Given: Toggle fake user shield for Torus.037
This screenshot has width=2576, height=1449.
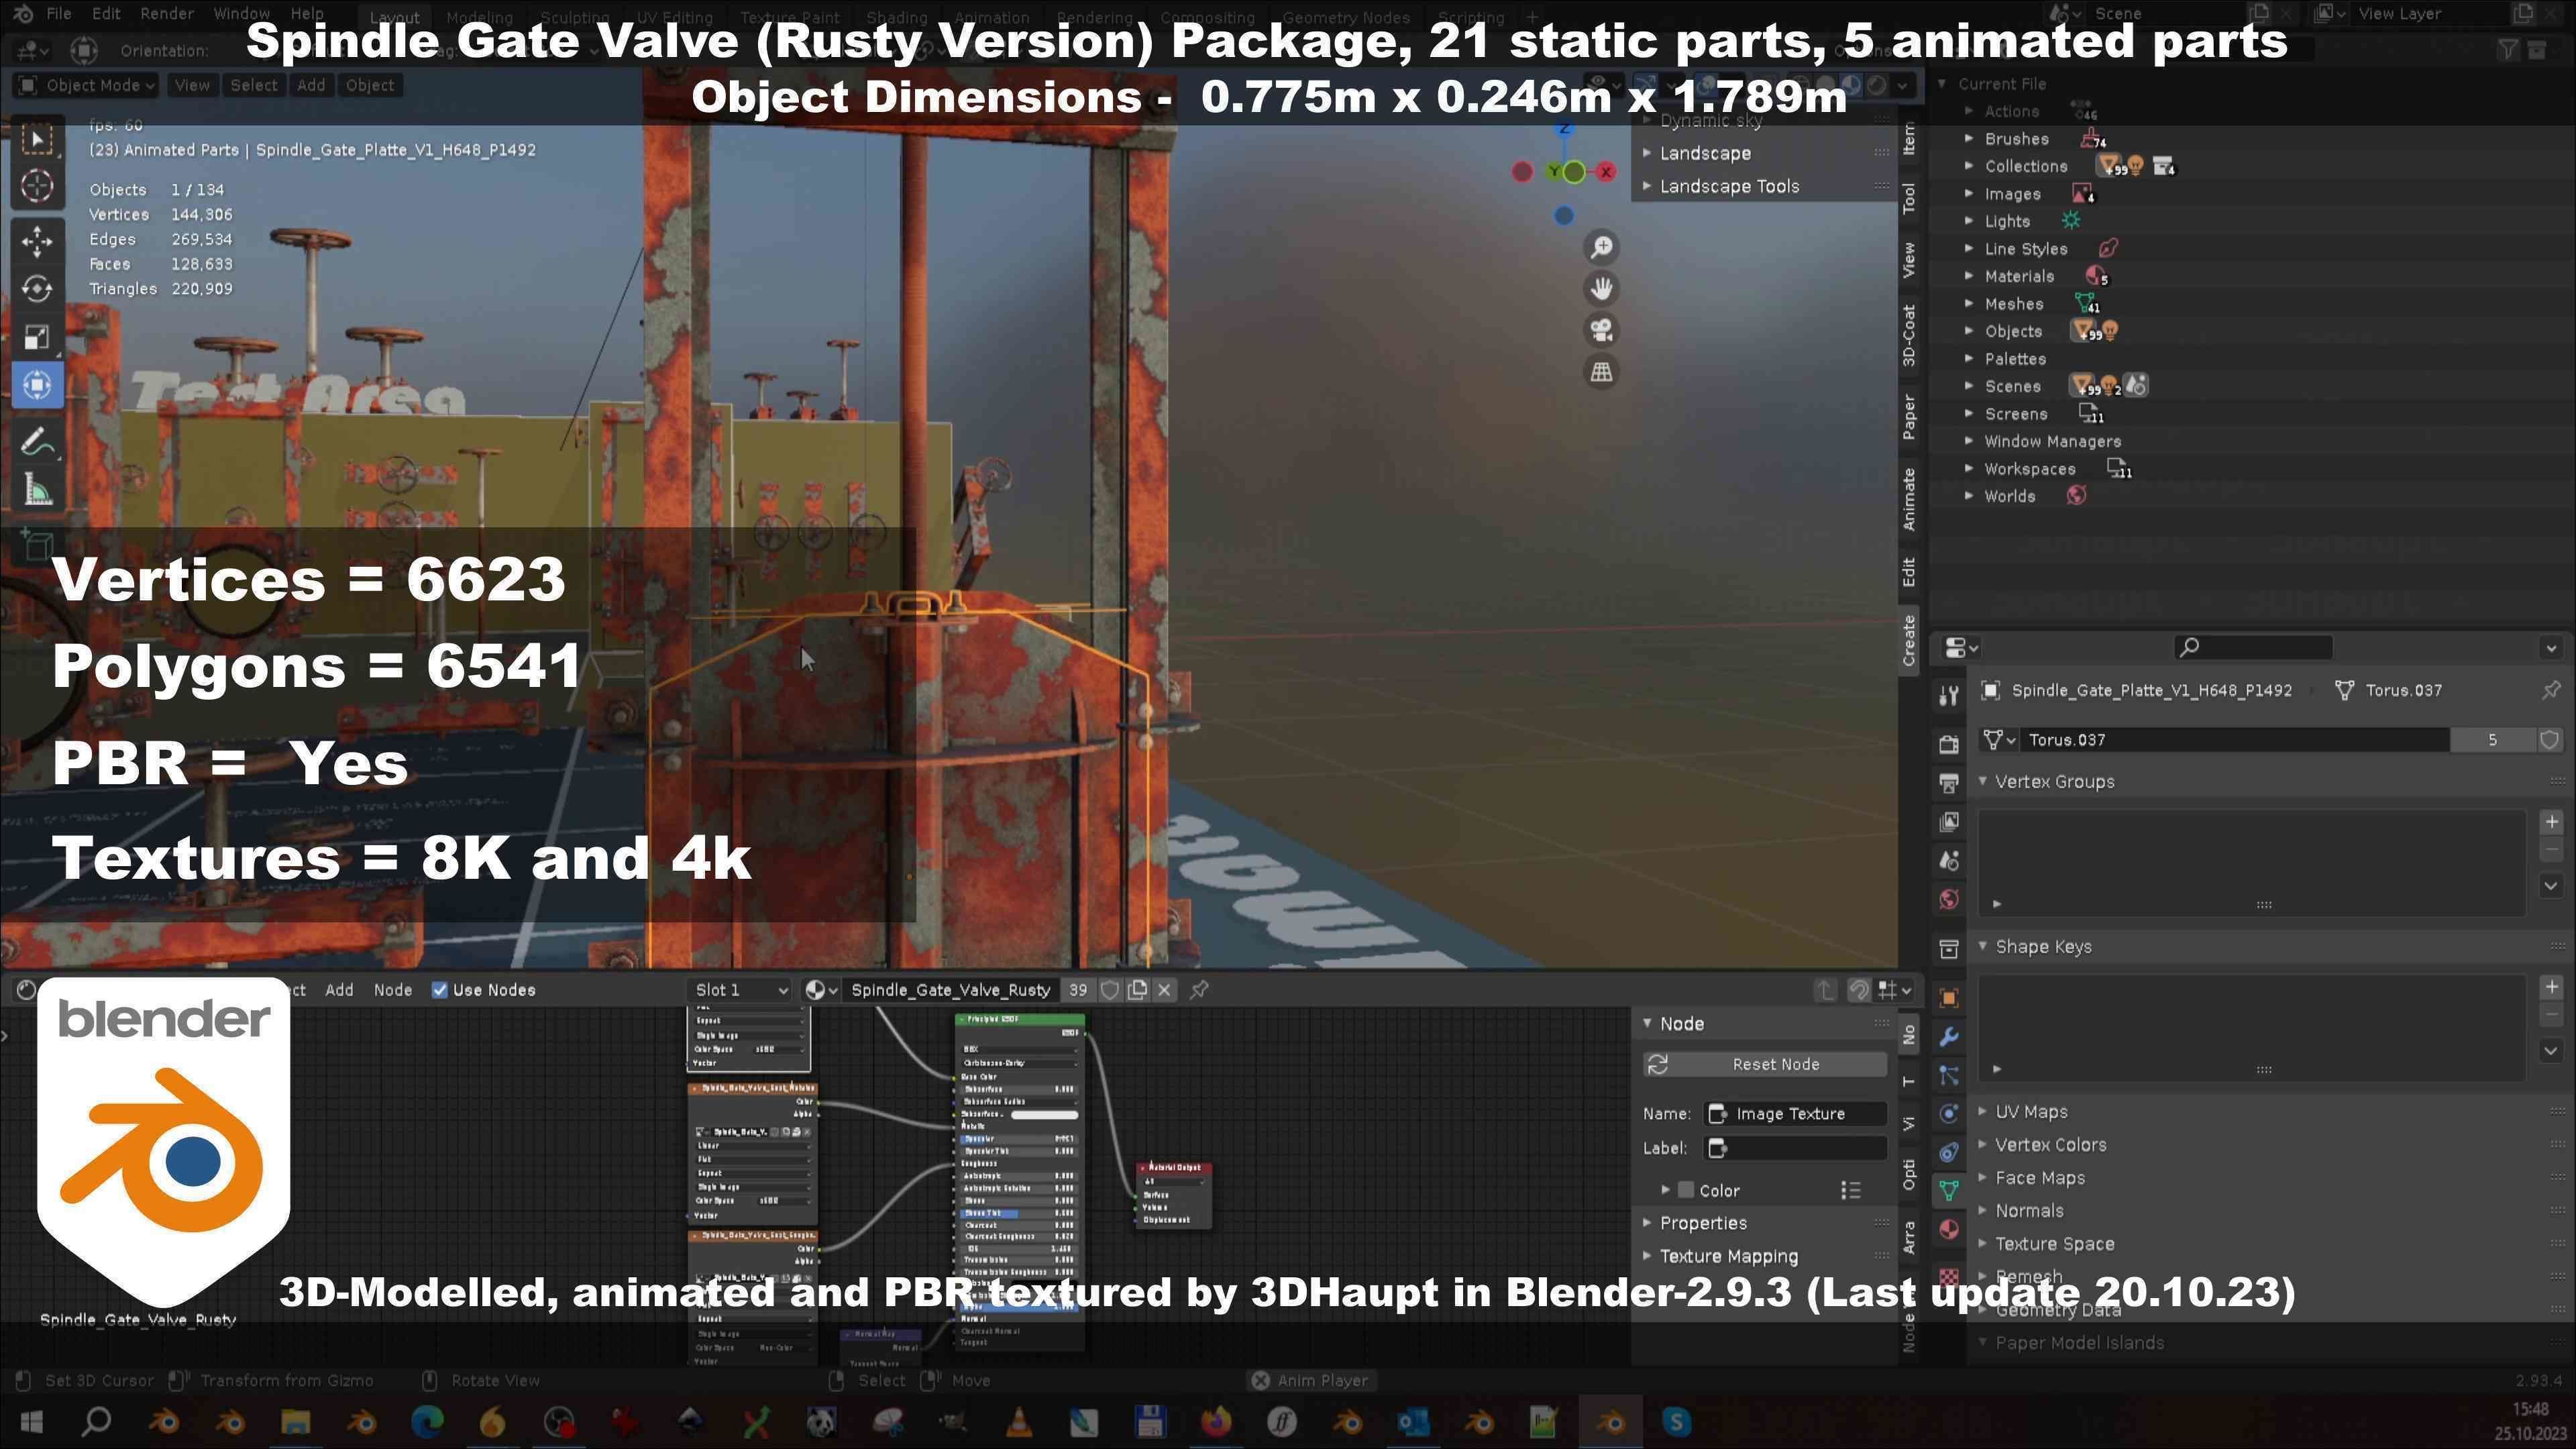Looking at the screenshot, I should tap(2549, 740).
